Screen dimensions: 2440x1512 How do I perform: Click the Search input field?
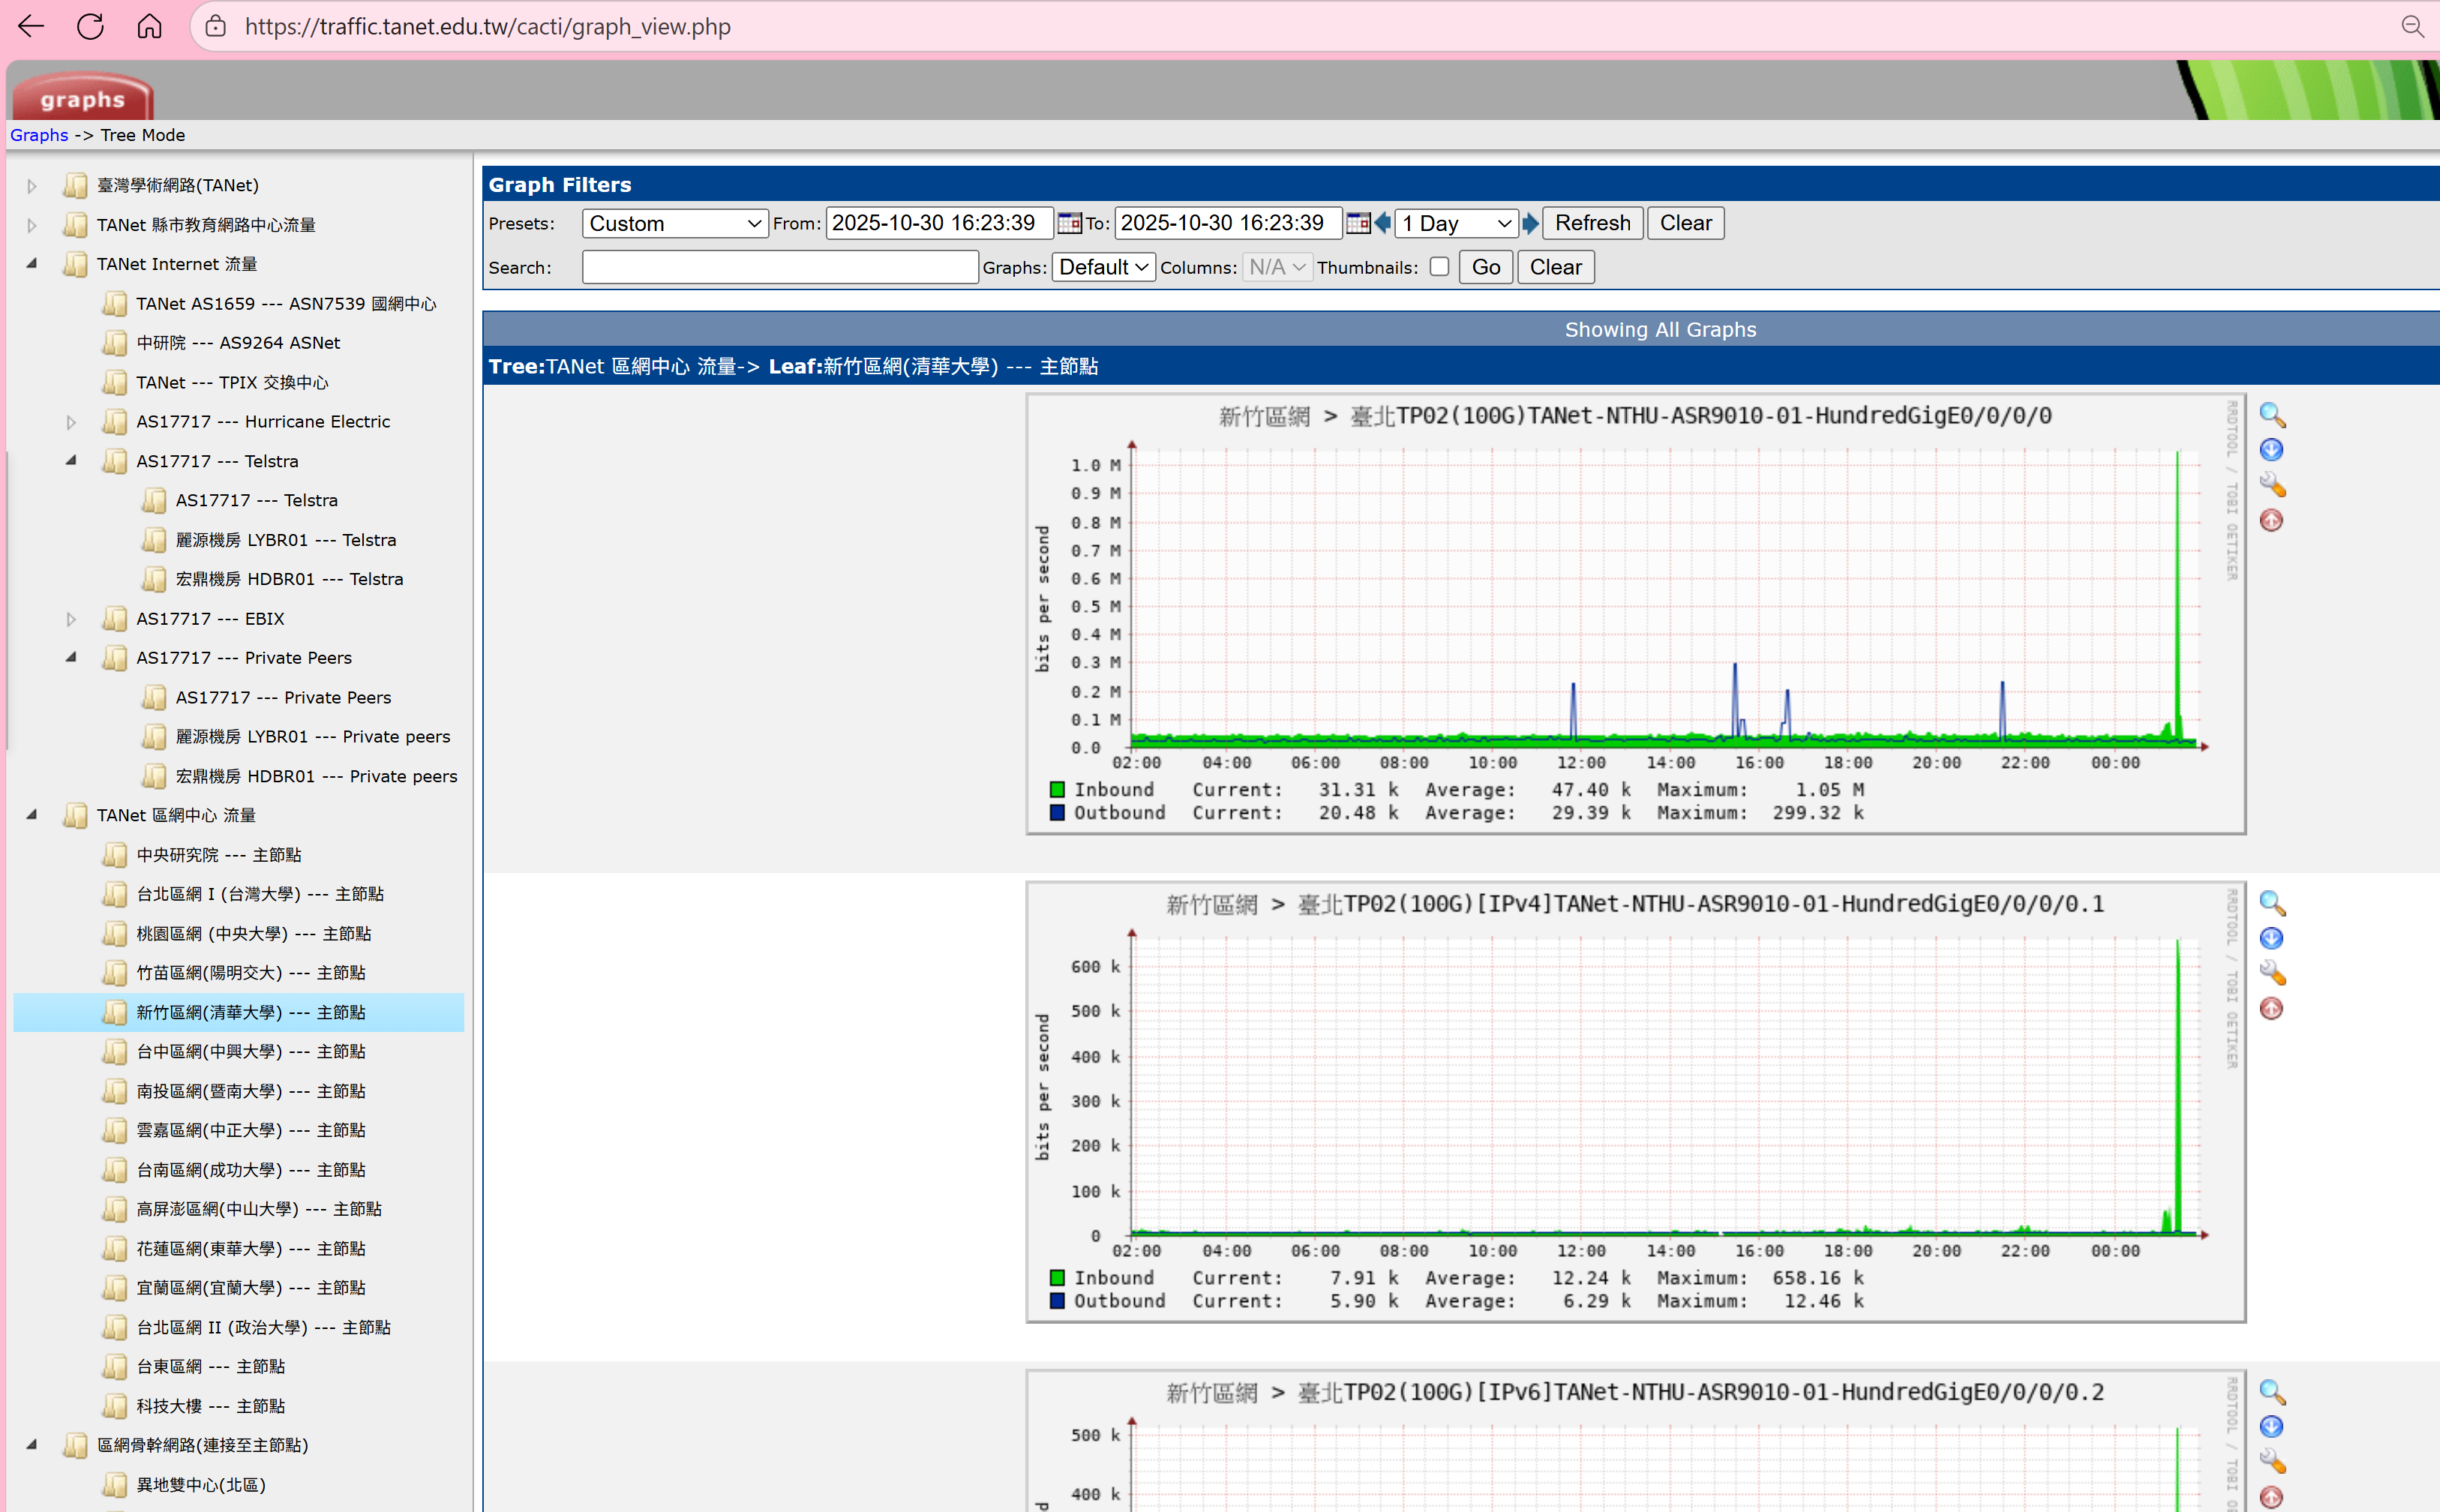coord(780,267)
